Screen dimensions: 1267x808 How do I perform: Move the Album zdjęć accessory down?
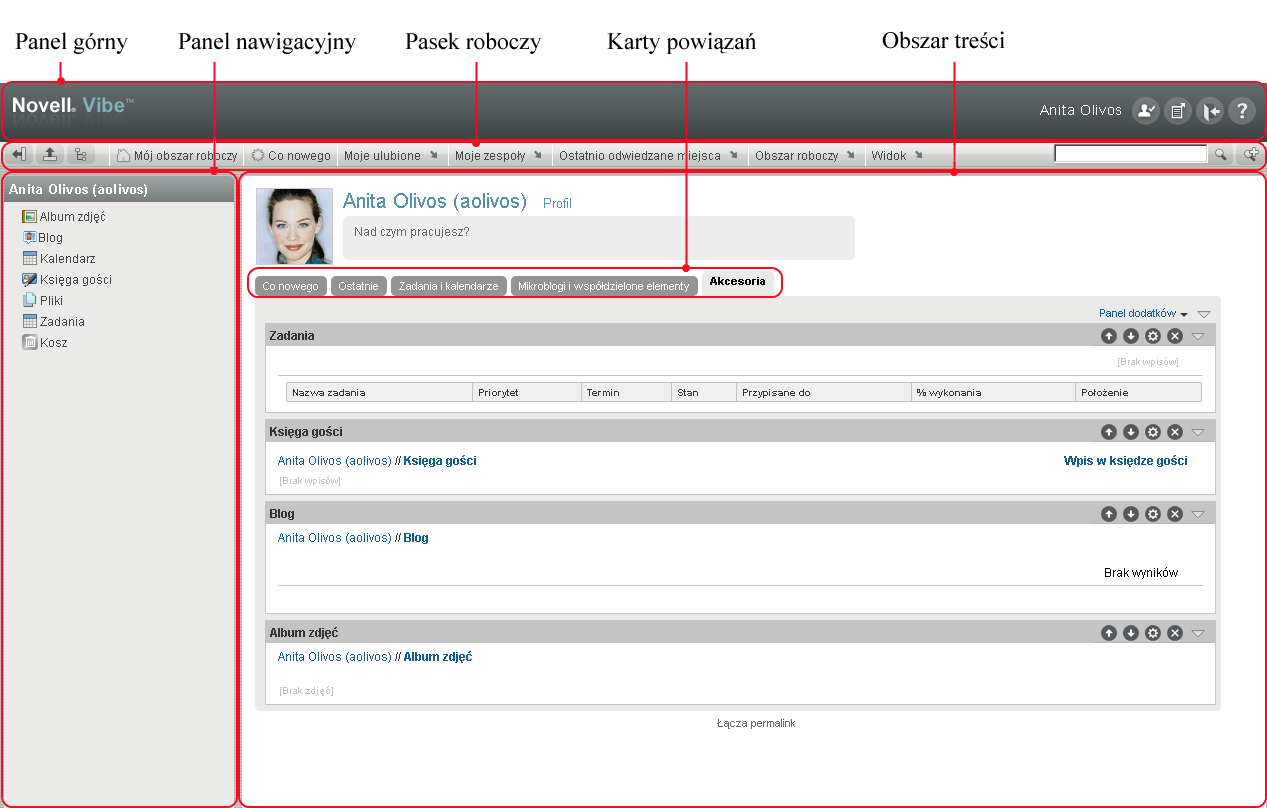pos(1131,633)
